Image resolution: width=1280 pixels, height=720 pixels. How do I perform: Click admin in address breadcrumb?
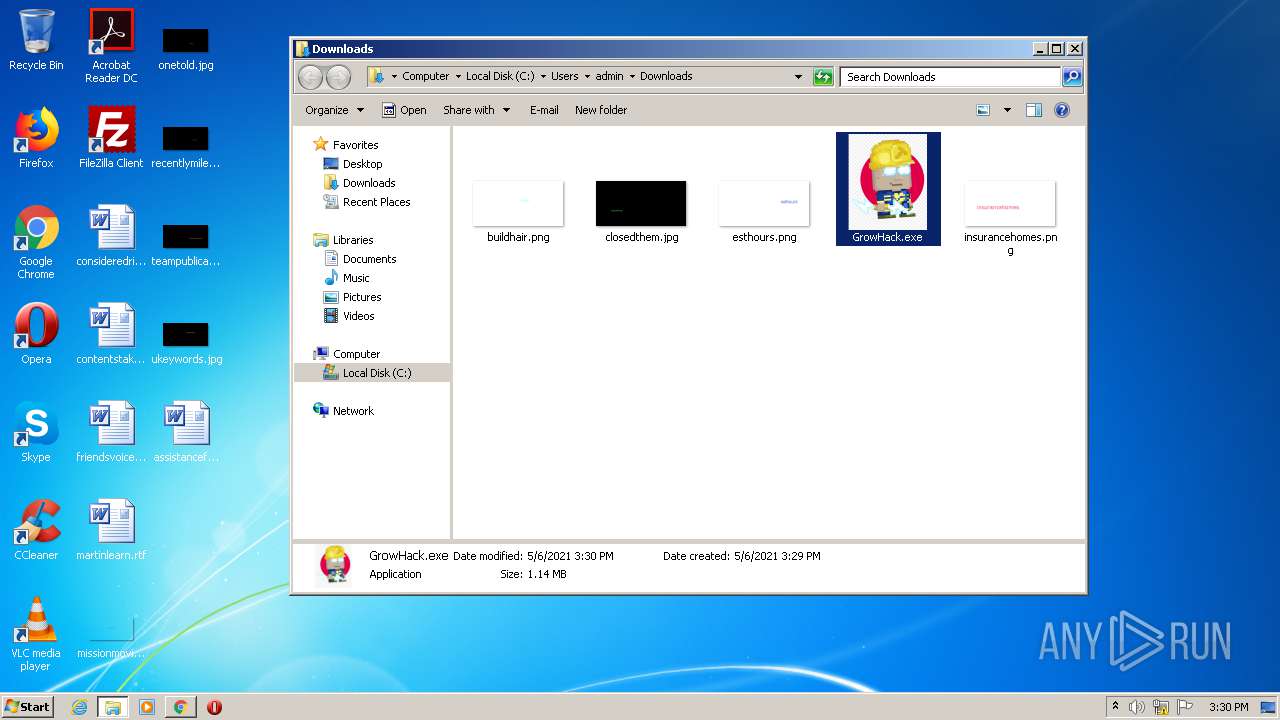610,76
